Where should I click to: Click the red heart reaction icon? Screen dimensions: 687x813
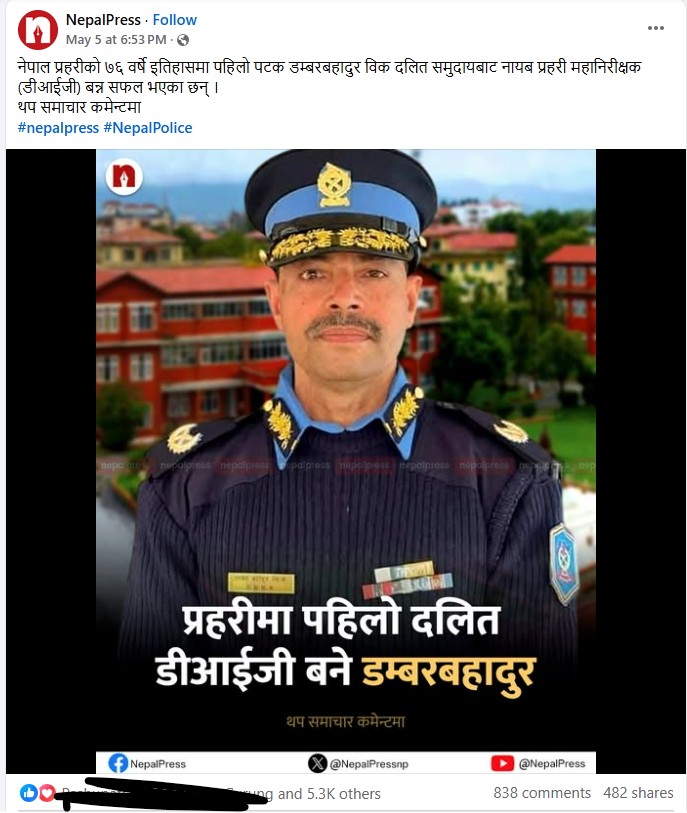coord(47,792)
